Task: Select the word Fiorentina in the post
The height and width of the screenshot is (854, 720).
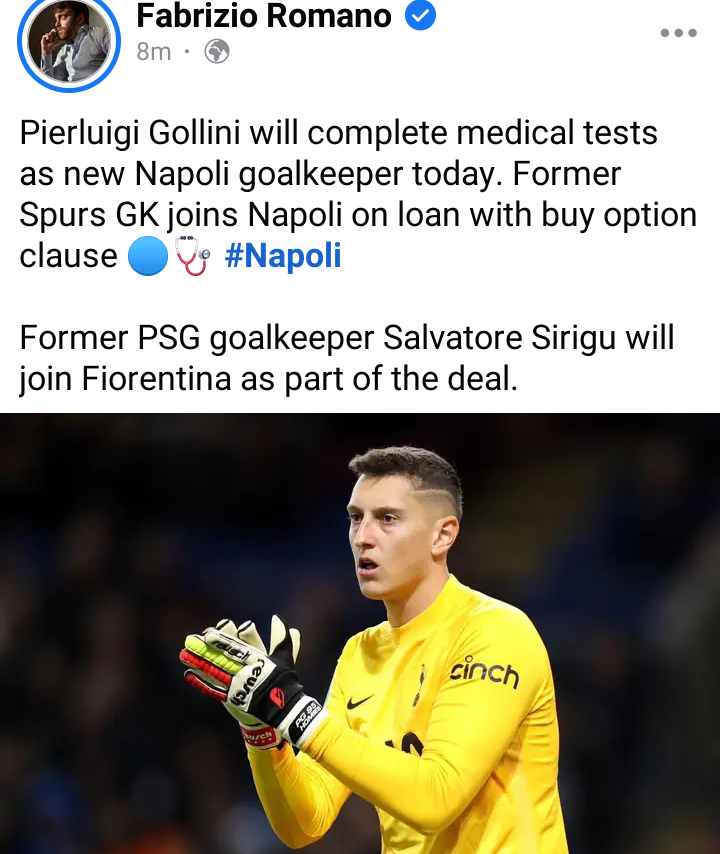Action: point(157,379)
